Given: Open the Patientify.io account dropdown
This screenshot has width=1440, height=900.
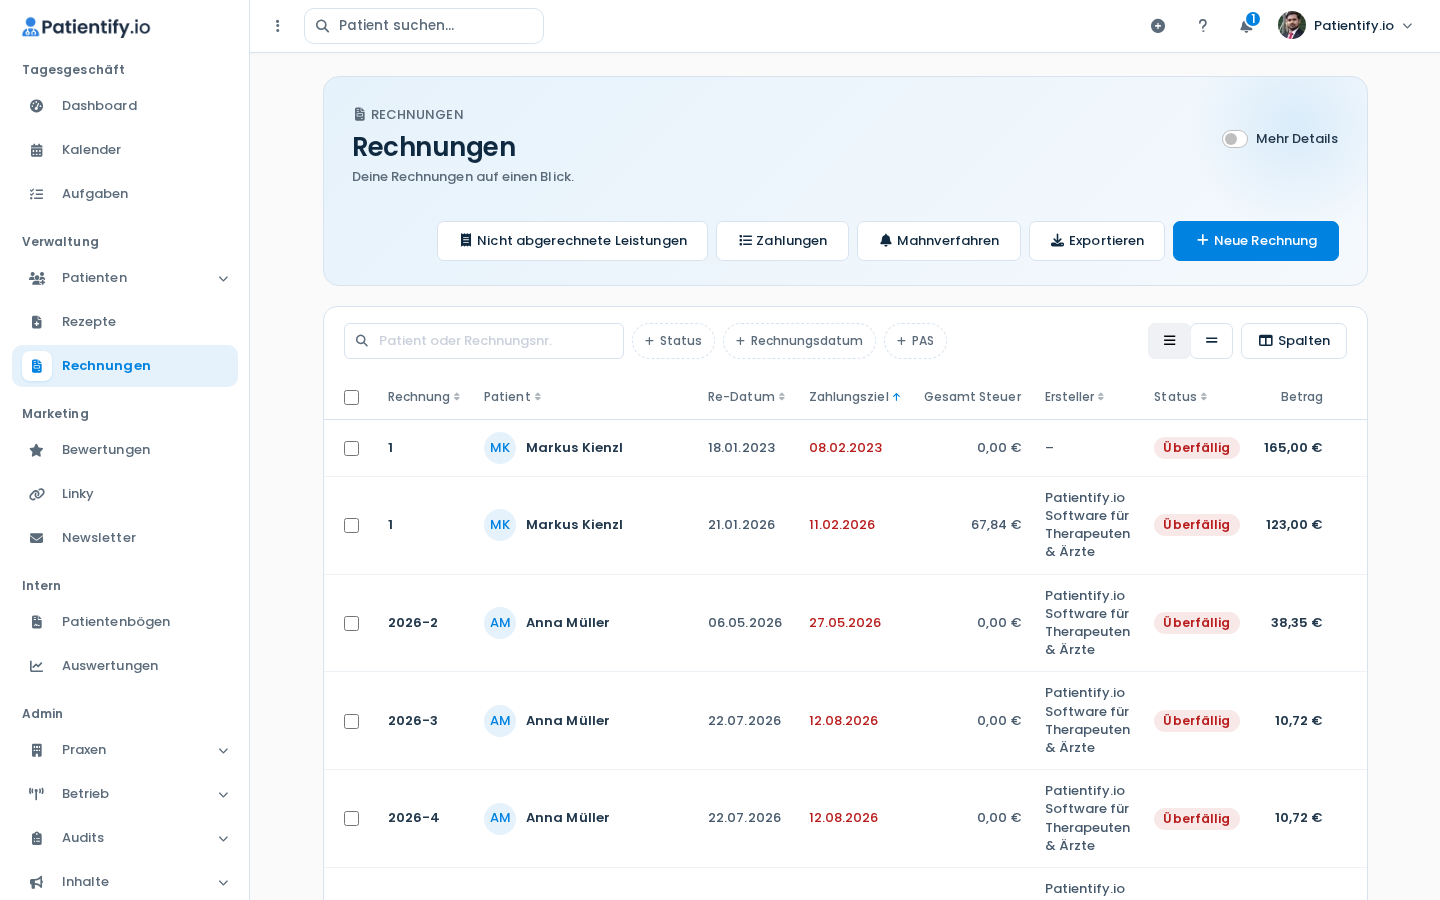Looking at the screenshot, I should click(x=1346, y=26).
